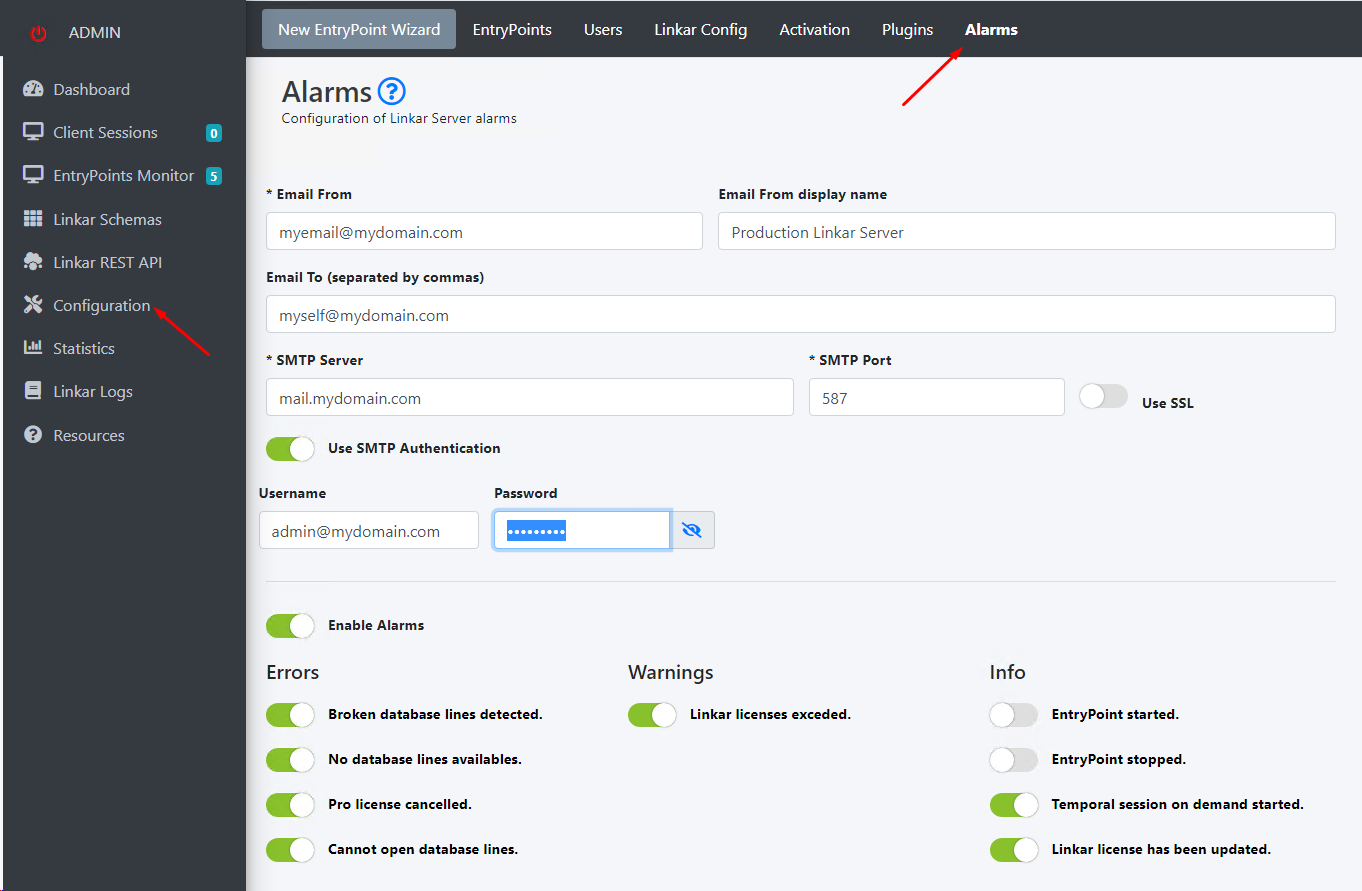Click the Warnings section heading
Viewport: 1362px width, 891px height.
coord(671,672)
